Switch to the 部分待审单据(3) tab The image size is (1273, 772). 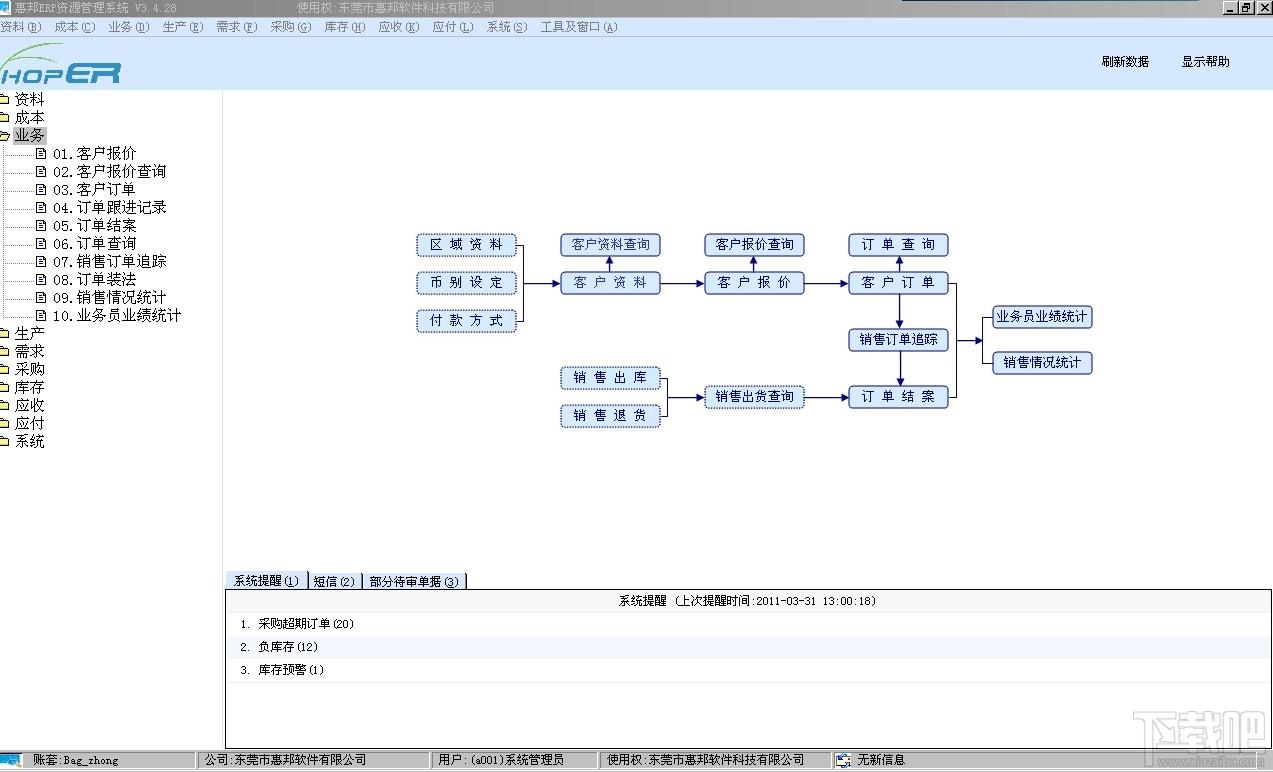pos(414,581)
